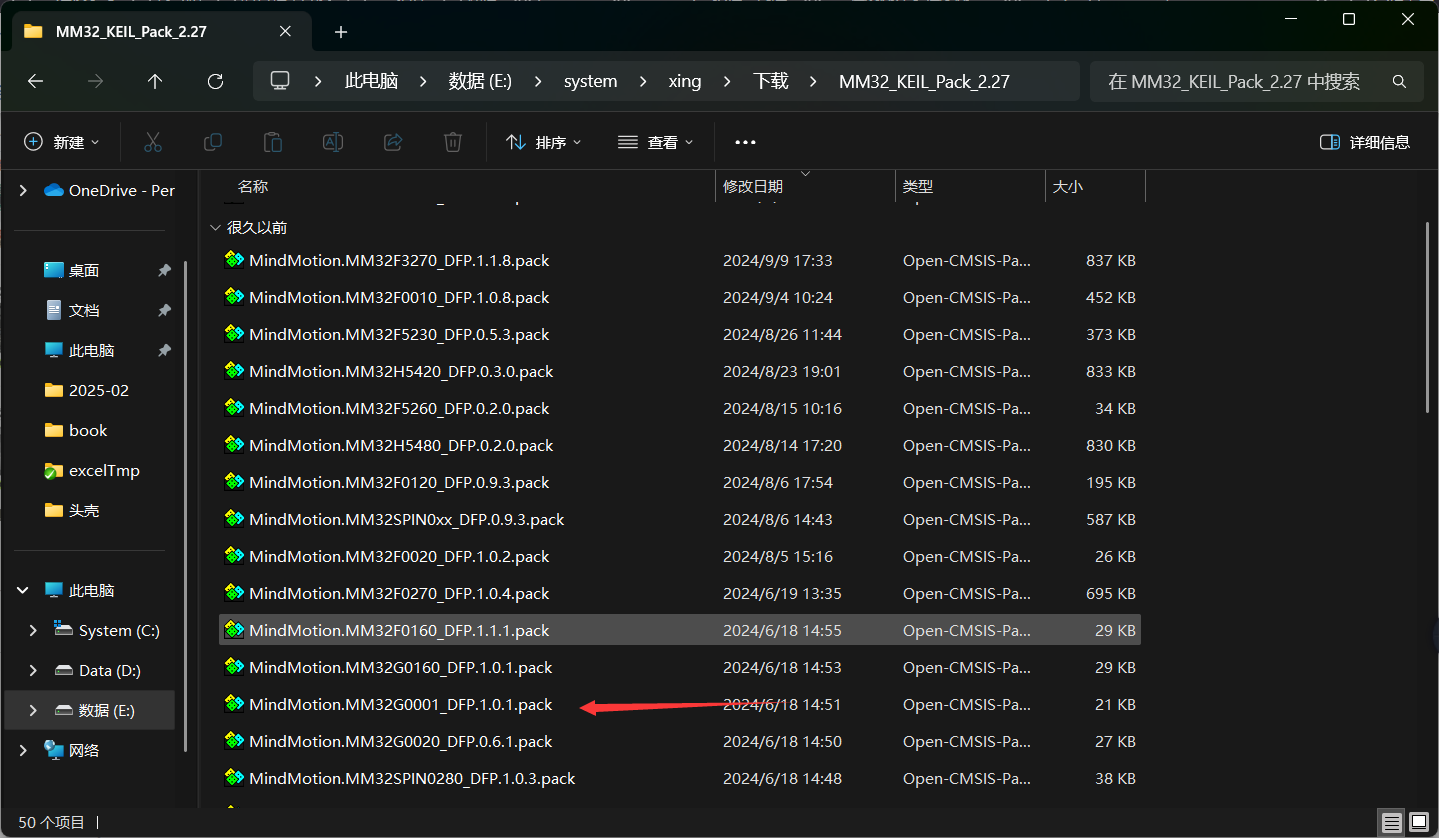Click the 新建 new item button

(62, 142)
